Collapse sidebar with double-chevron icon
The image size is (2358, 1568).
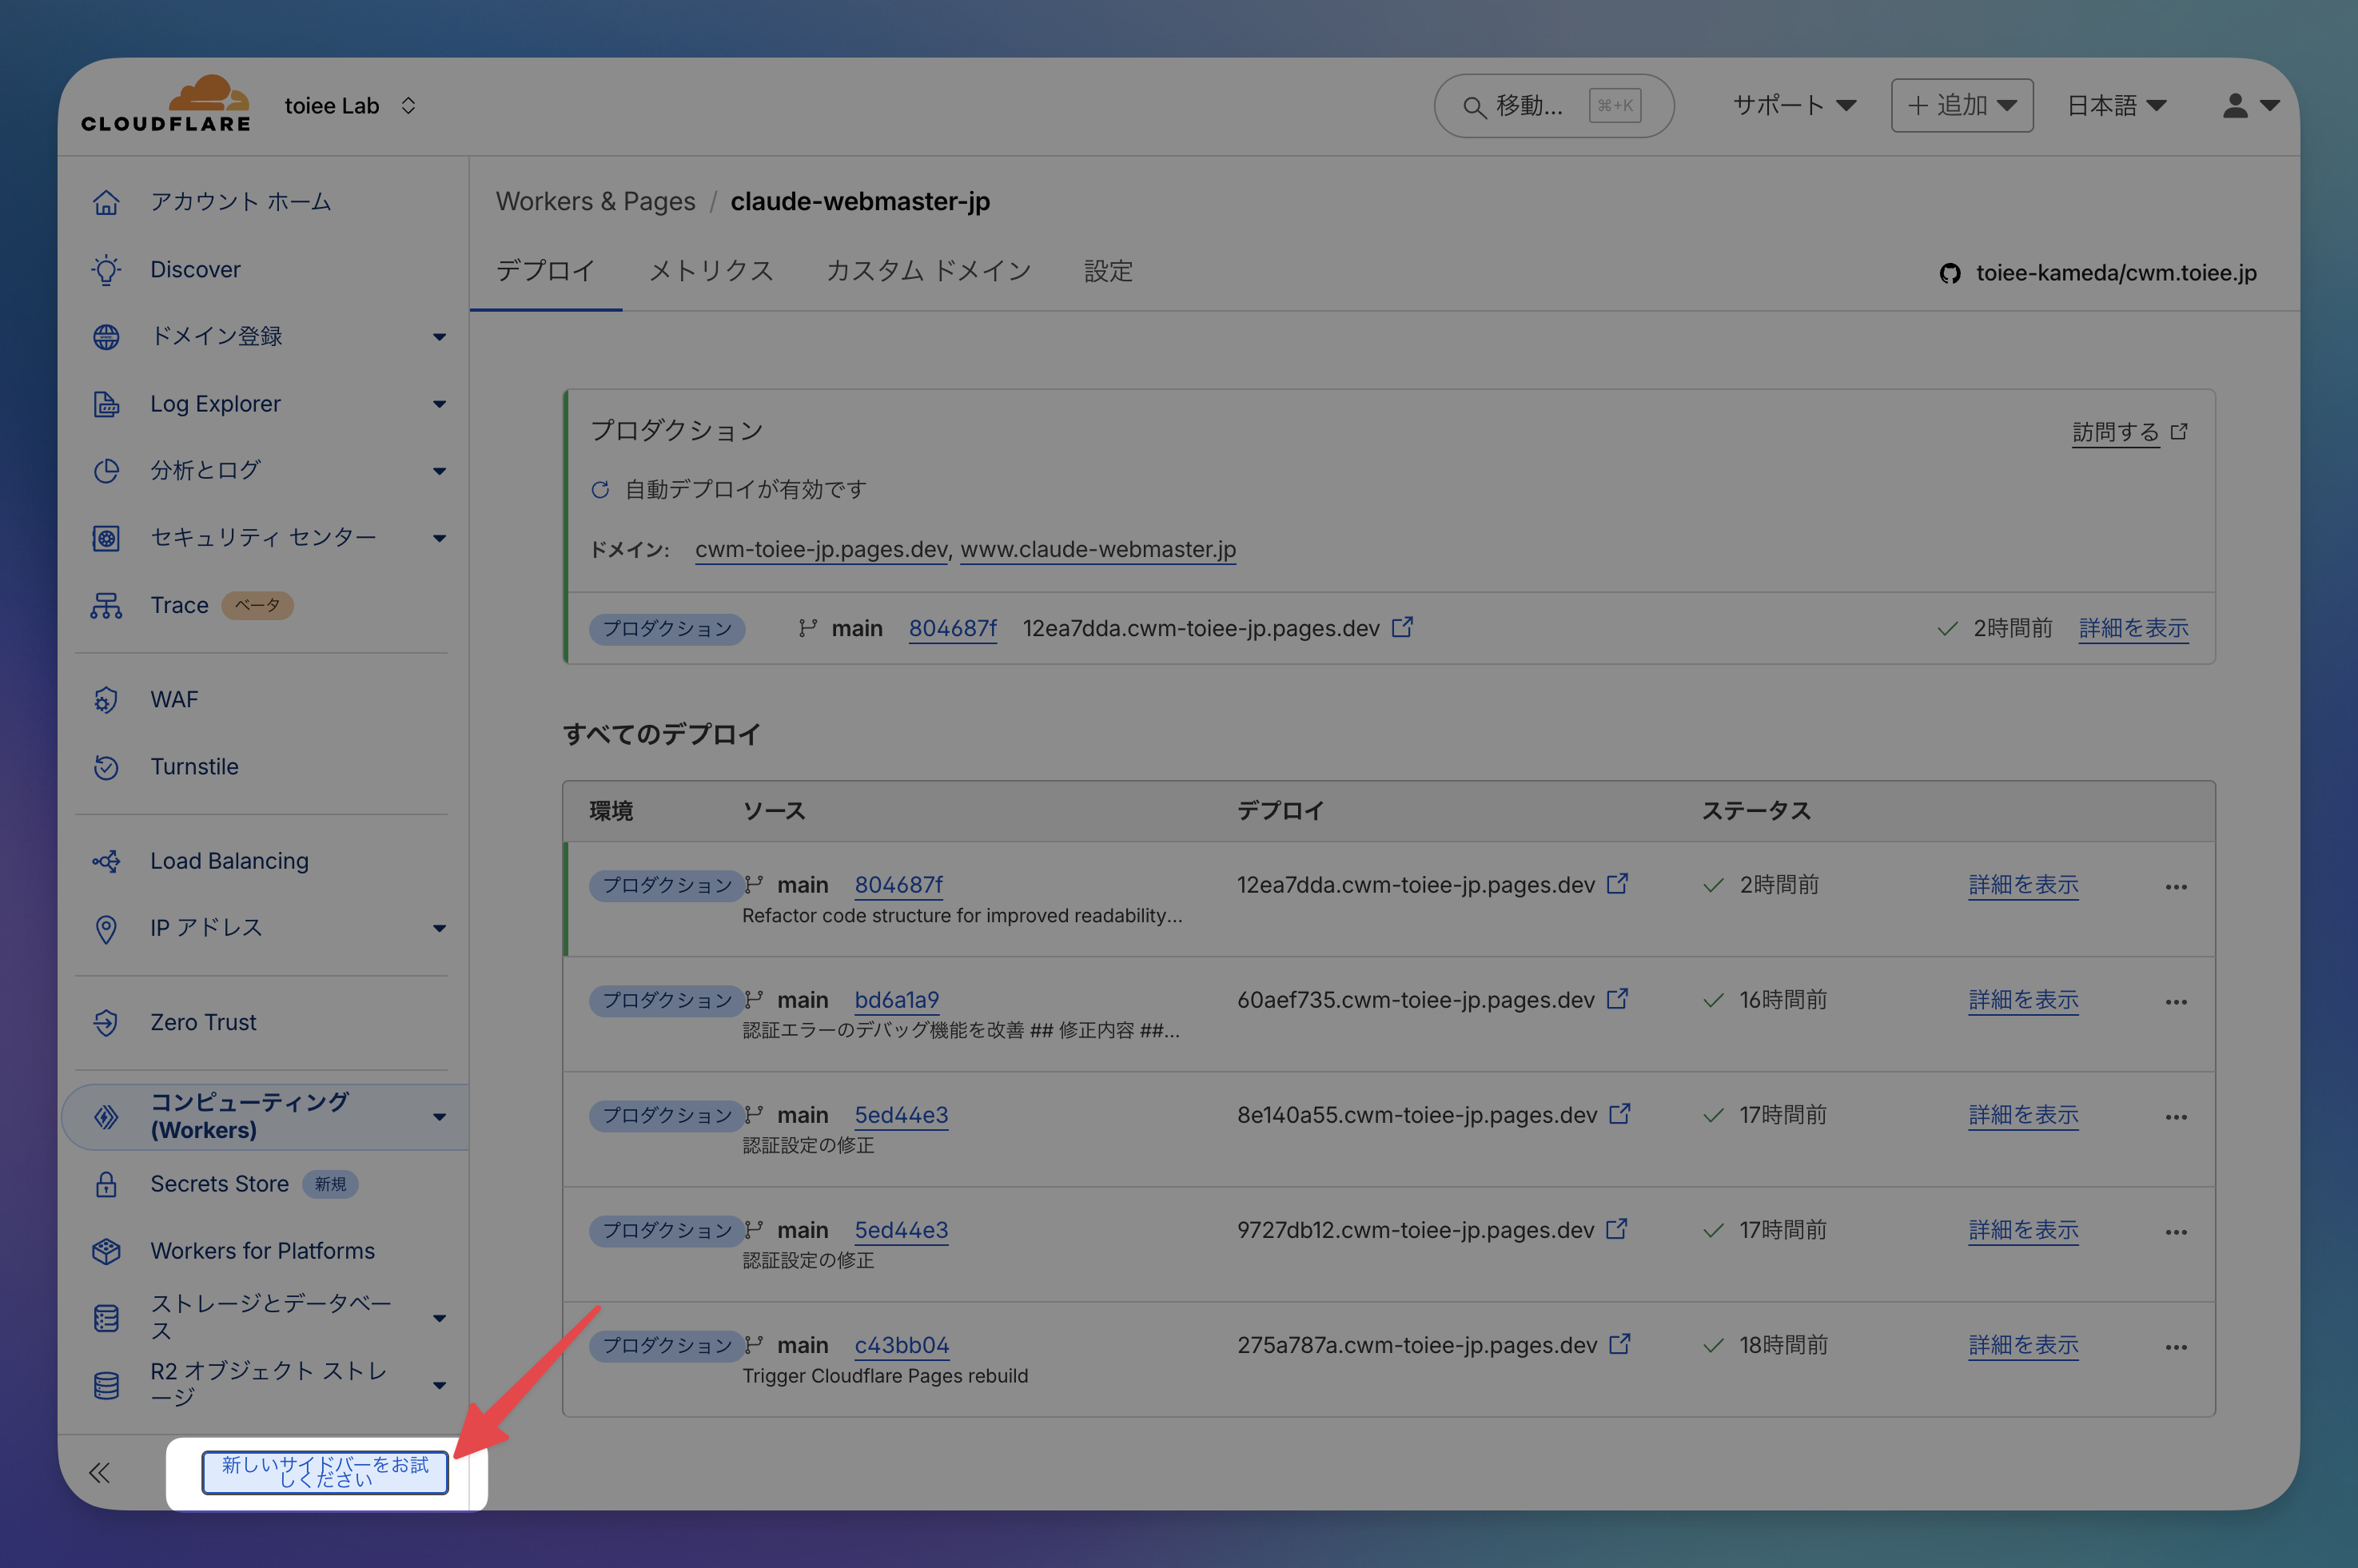[99, 1472]
